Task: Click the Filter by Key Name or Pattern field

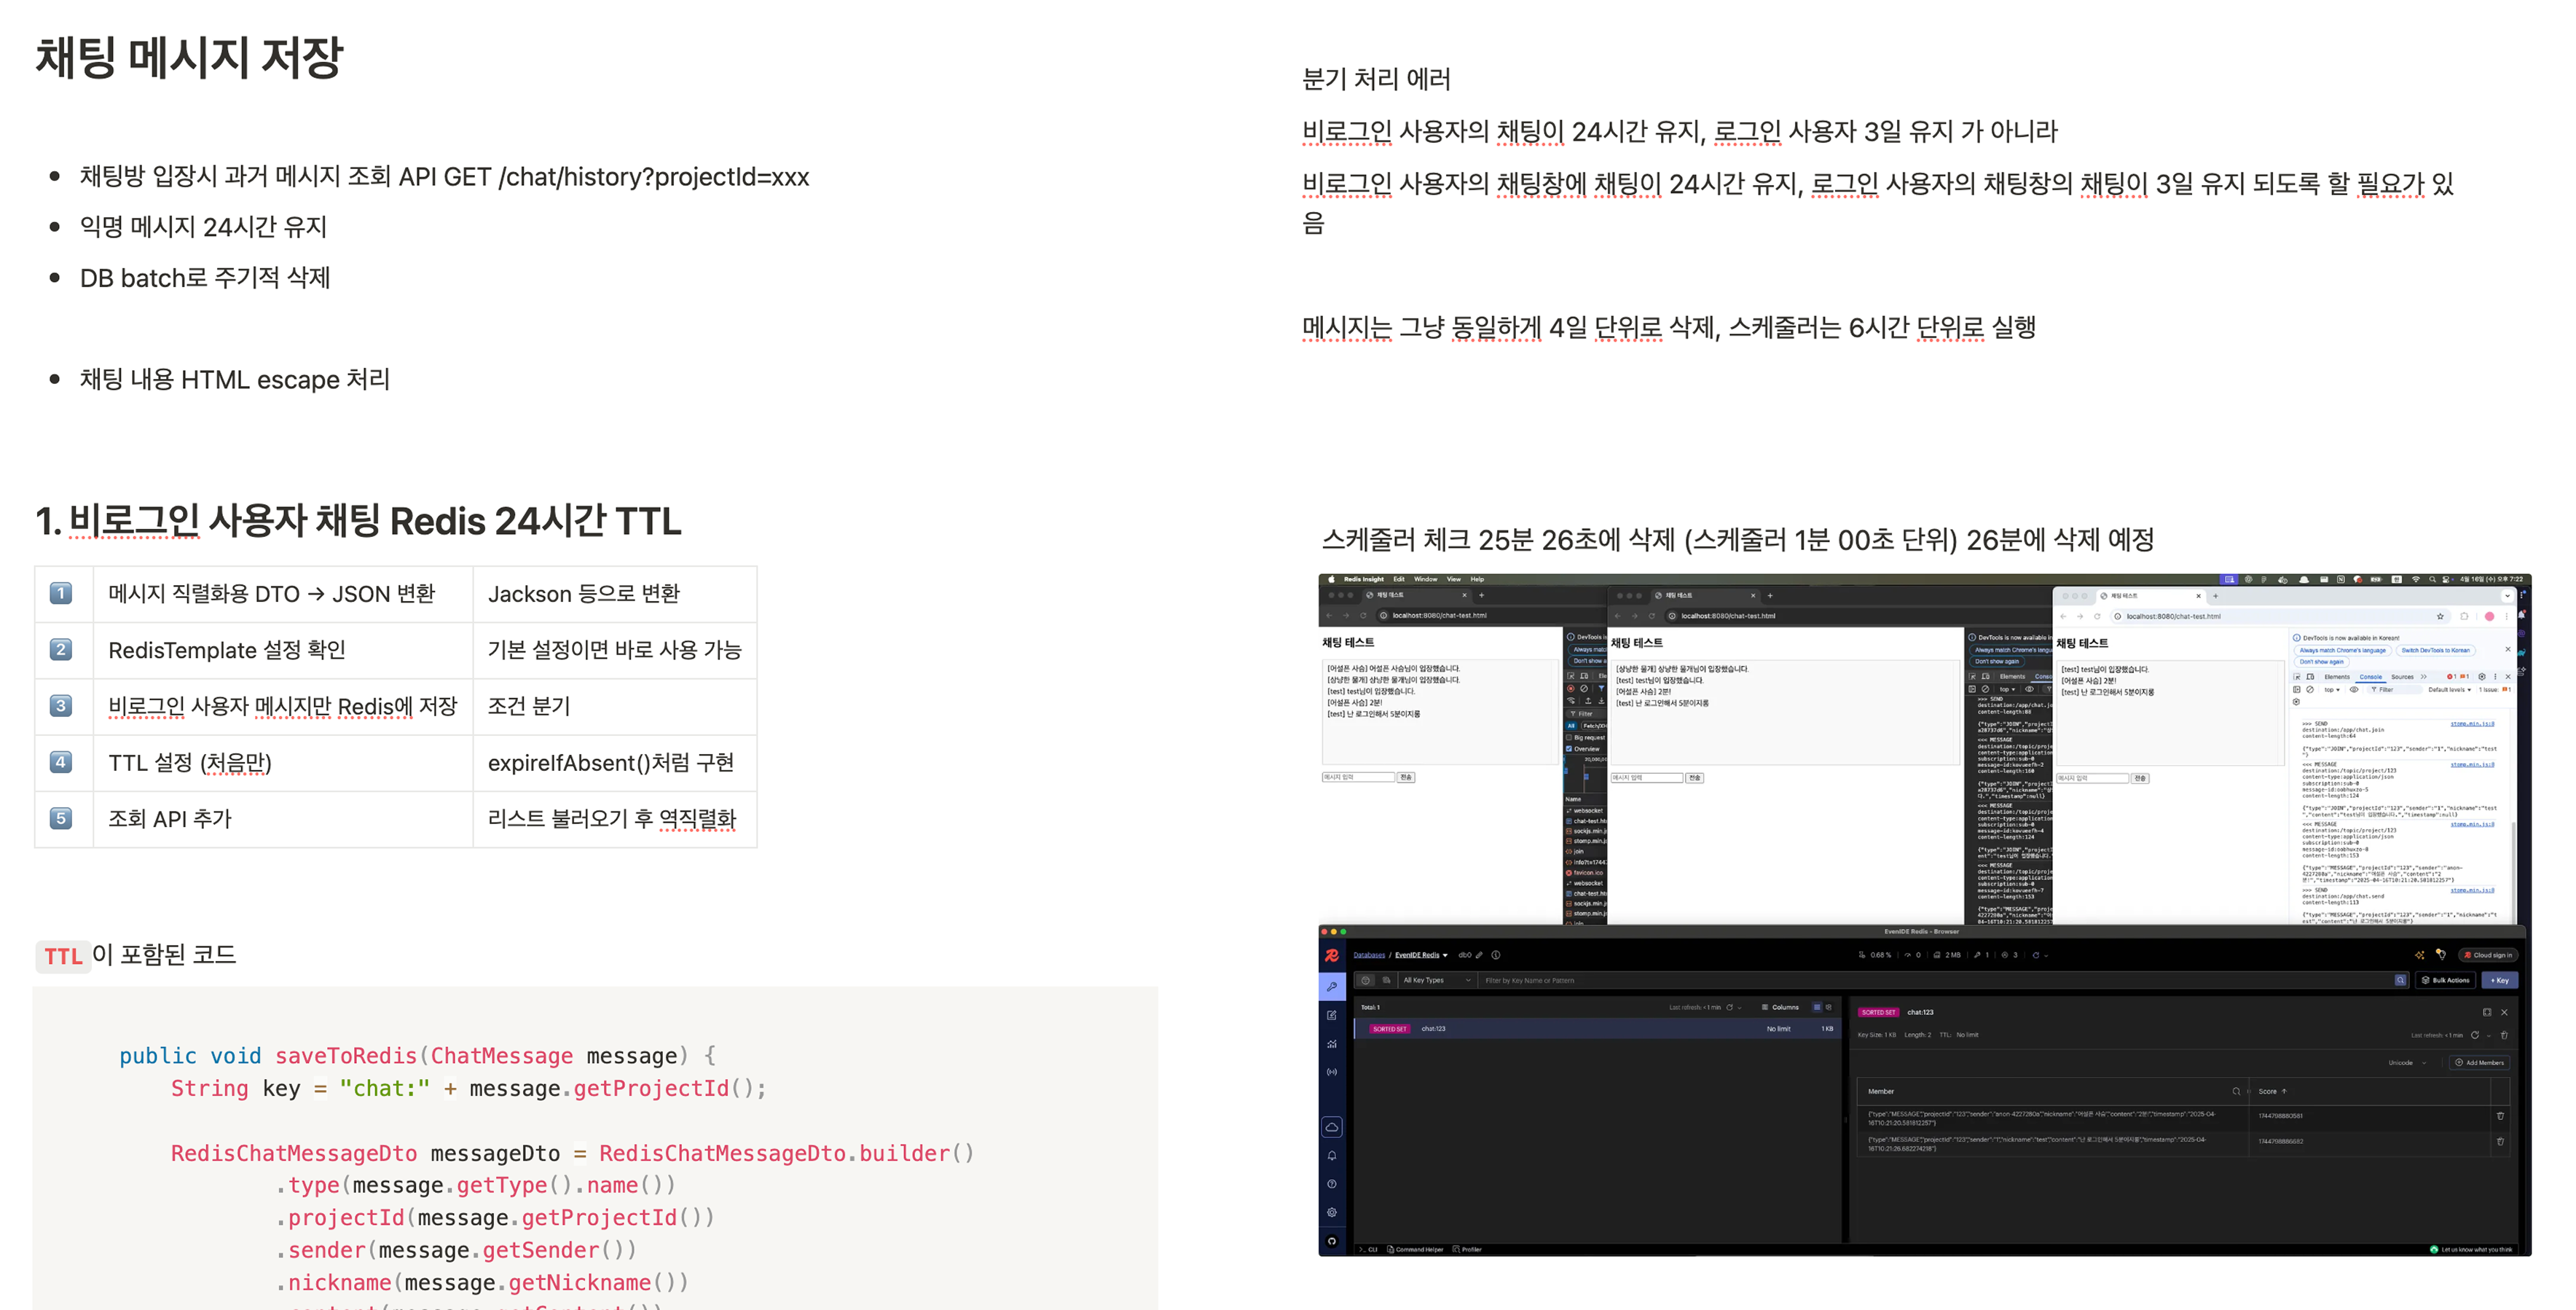Action: (1936, 980)
